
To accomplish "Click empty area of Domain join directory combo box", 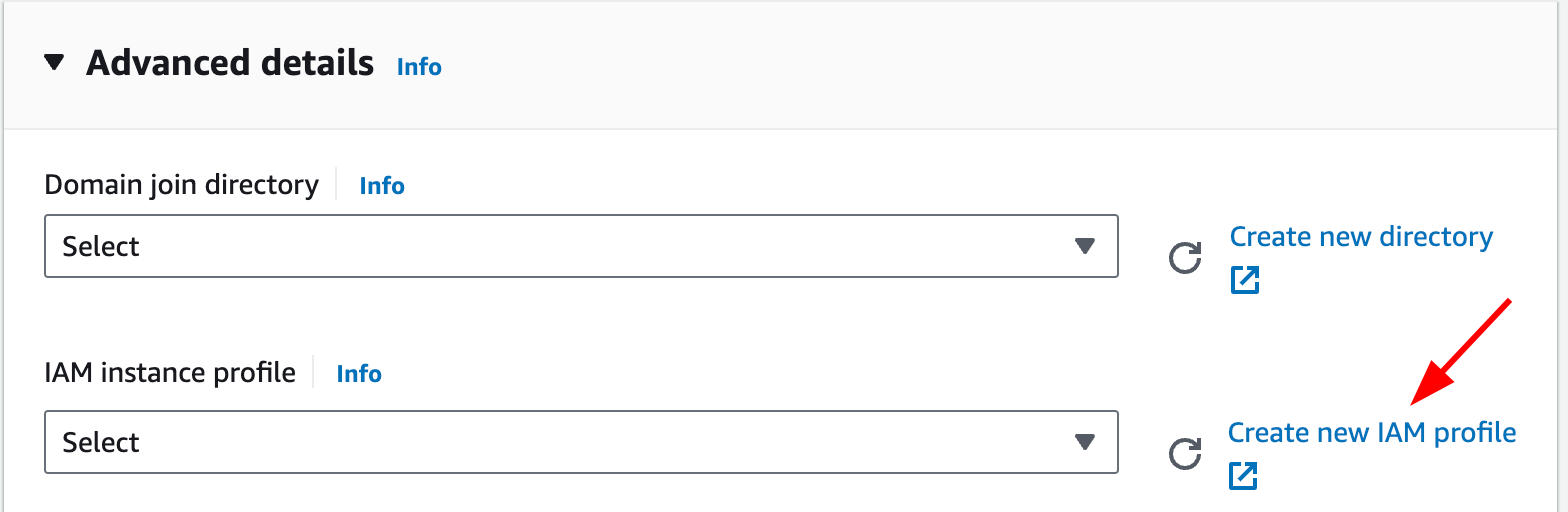I will pos(600,246).
